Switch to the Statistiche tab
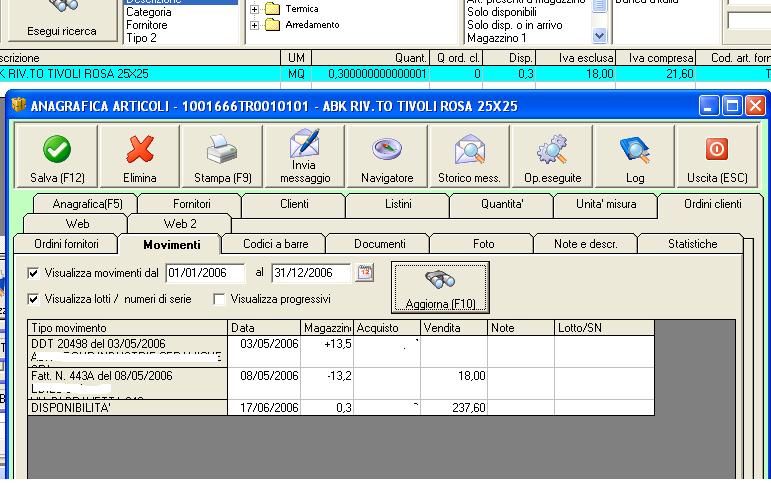The height and width of the screenshot is (485, 771). click(x=692, y=244)
